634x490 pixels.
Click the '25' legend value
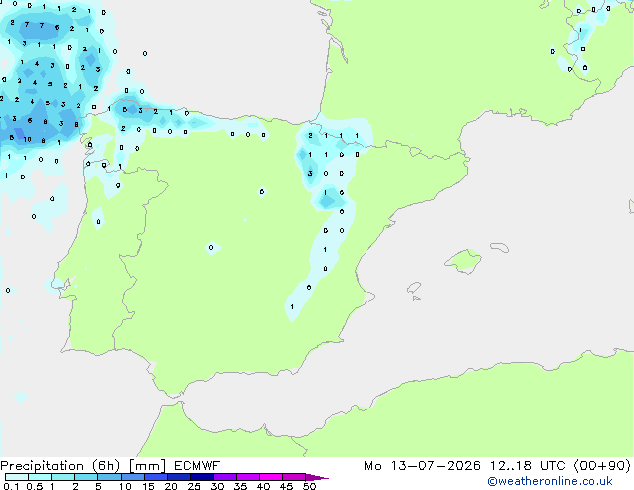pyautogui.click(x=194, y=486)
